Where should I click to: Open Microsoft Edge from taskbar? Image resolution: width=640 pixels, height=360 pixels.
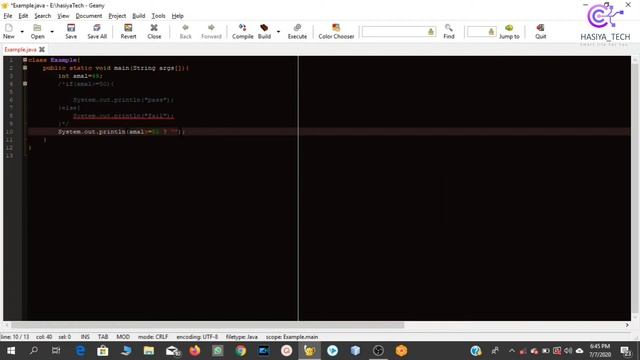pyautogui.click(x=80, y=351)
